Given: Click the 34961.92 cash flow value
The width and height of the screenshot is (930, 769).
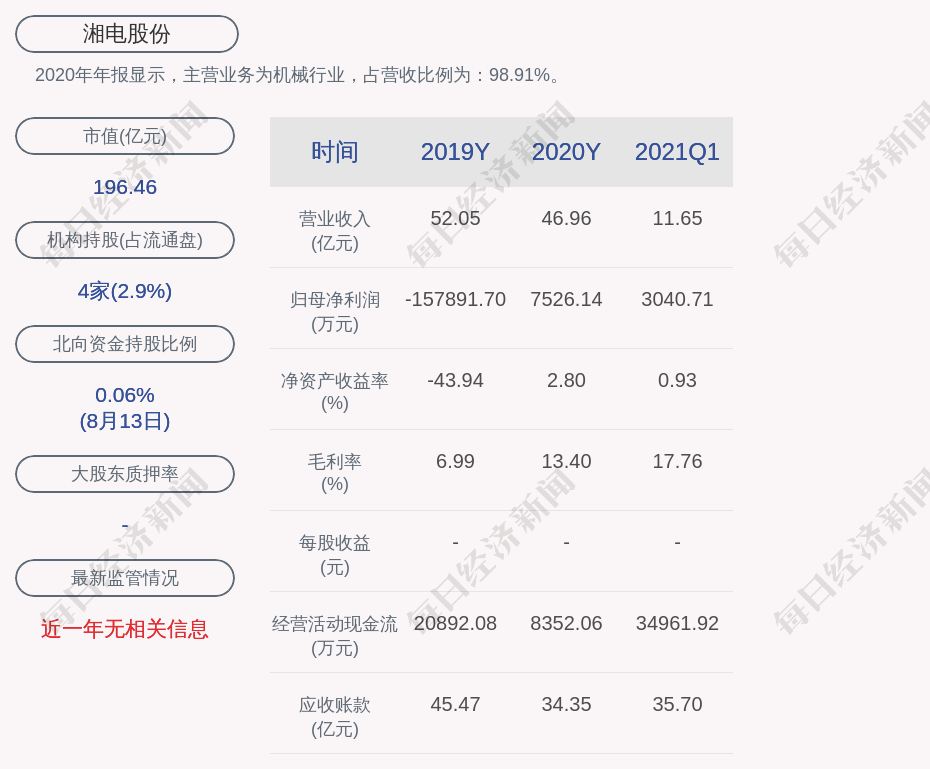Looking at the screenshot, I should click(677, 623).
